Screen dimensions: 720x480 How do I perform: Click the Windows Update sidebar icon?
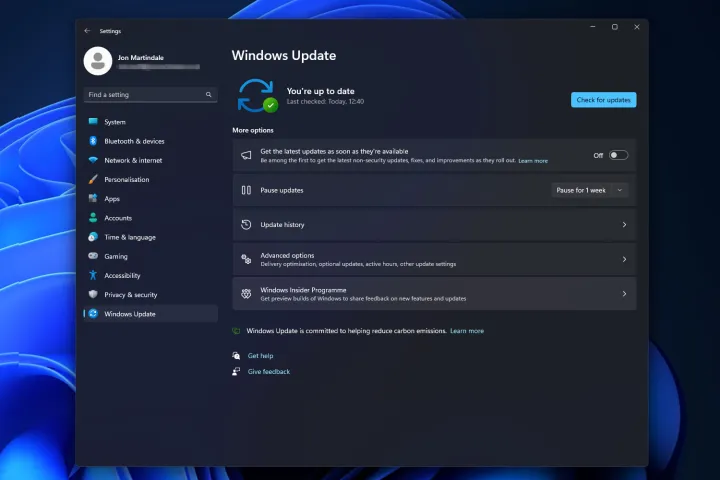[93, 314]
